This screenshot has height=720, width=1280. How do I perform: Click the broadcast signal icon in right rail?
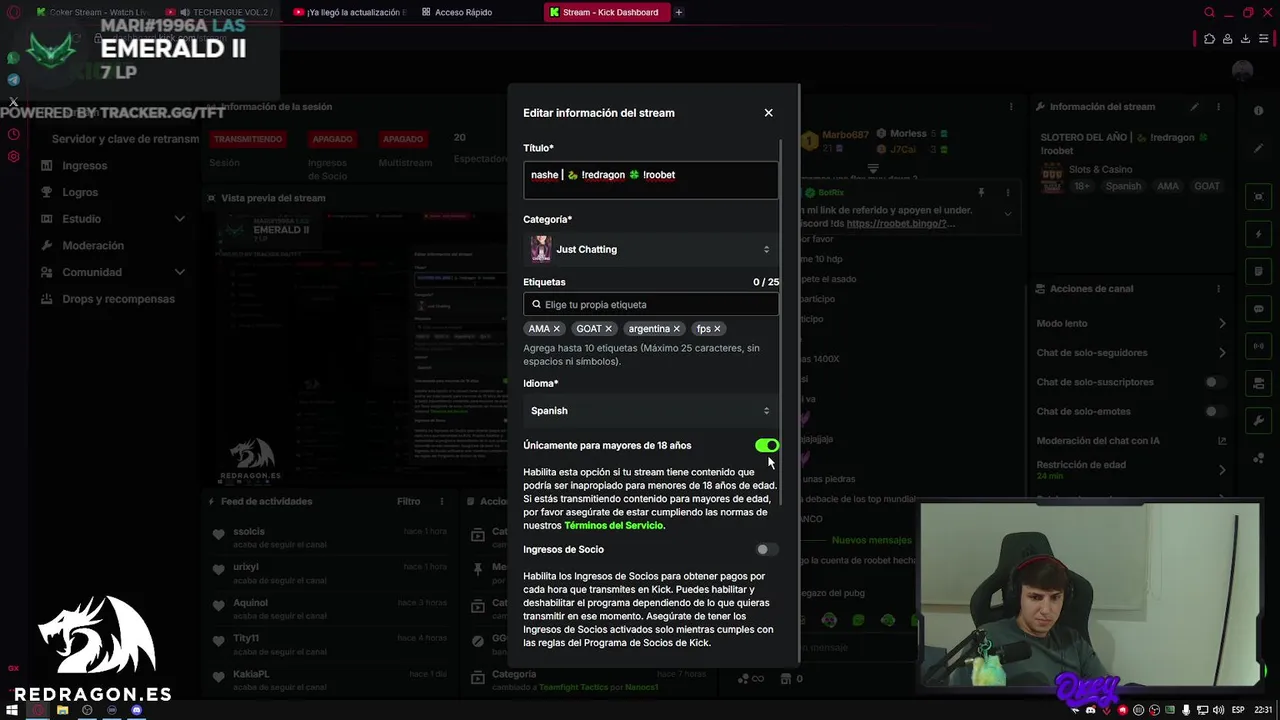pos(1259,346)
